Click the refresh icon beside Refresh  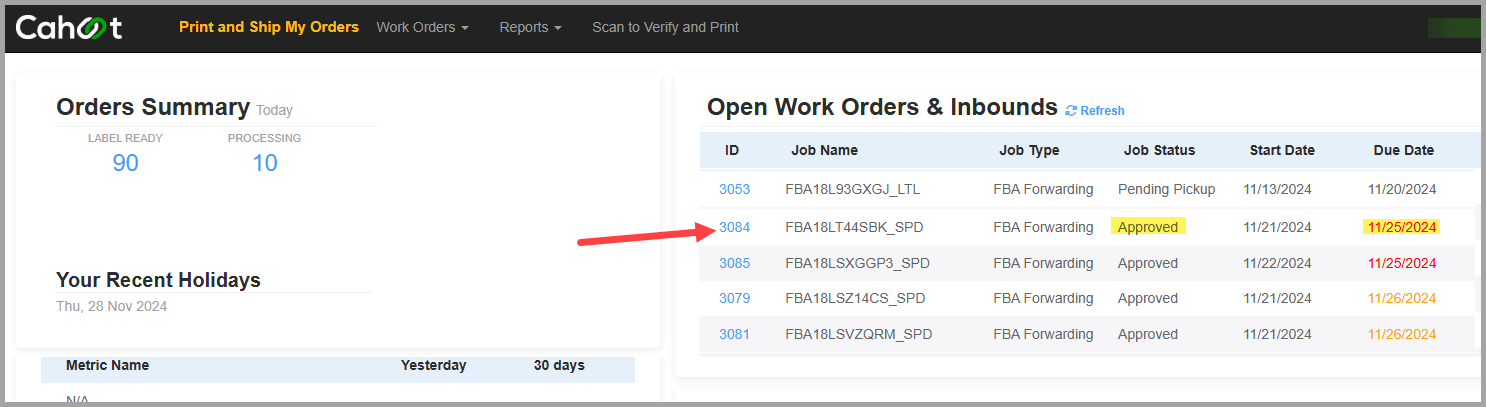coord(1071,111)
